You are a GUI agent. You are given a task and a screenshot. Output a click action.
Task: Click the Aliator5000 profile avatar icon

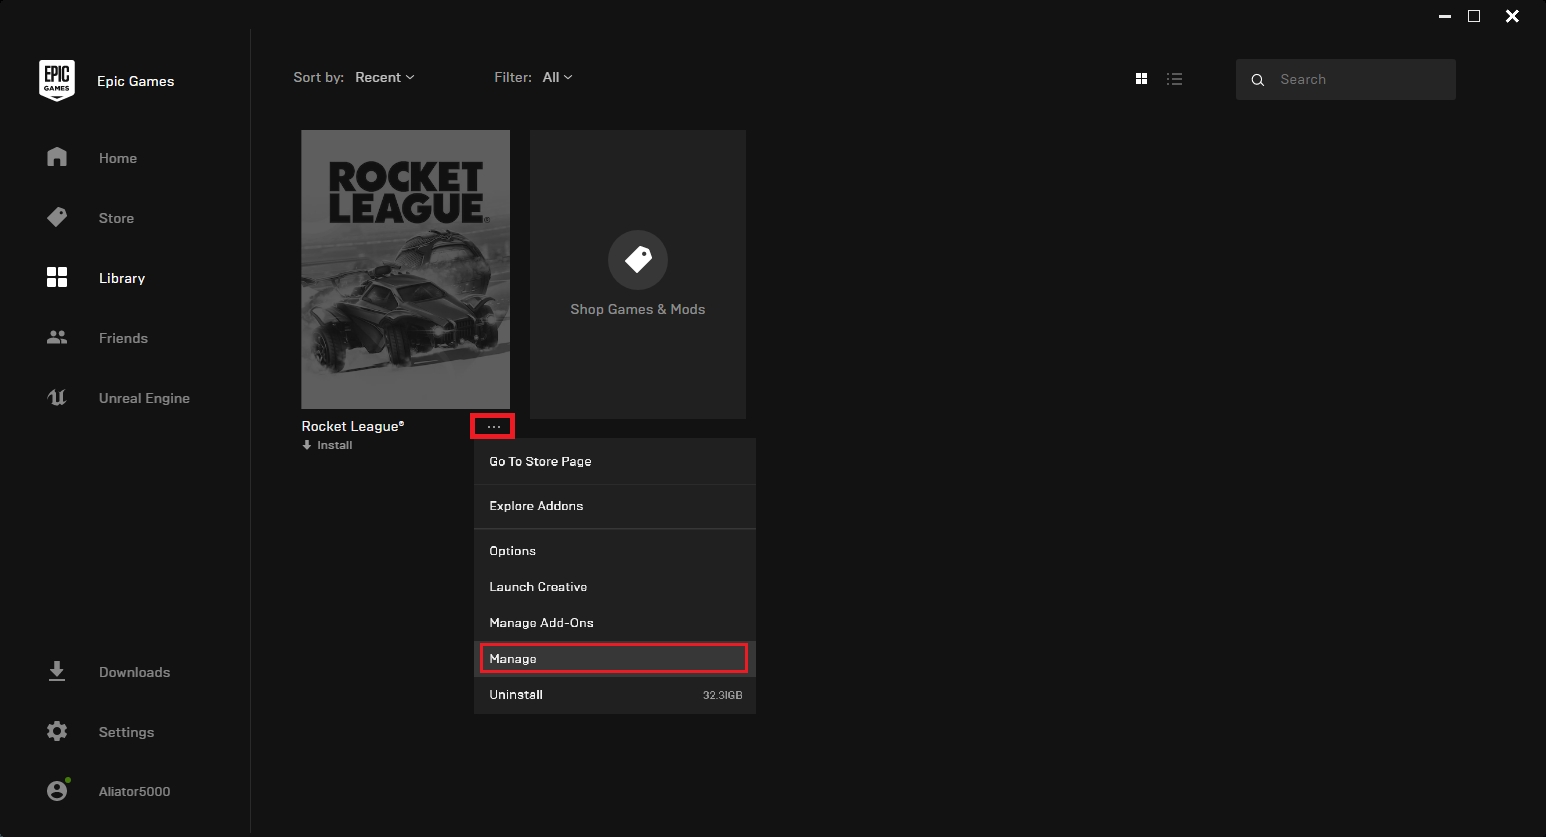[57, 790]
